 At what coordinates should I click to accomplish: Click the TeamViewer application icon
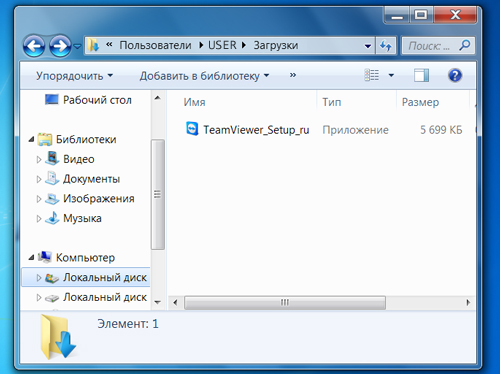(x=192, y=129)
